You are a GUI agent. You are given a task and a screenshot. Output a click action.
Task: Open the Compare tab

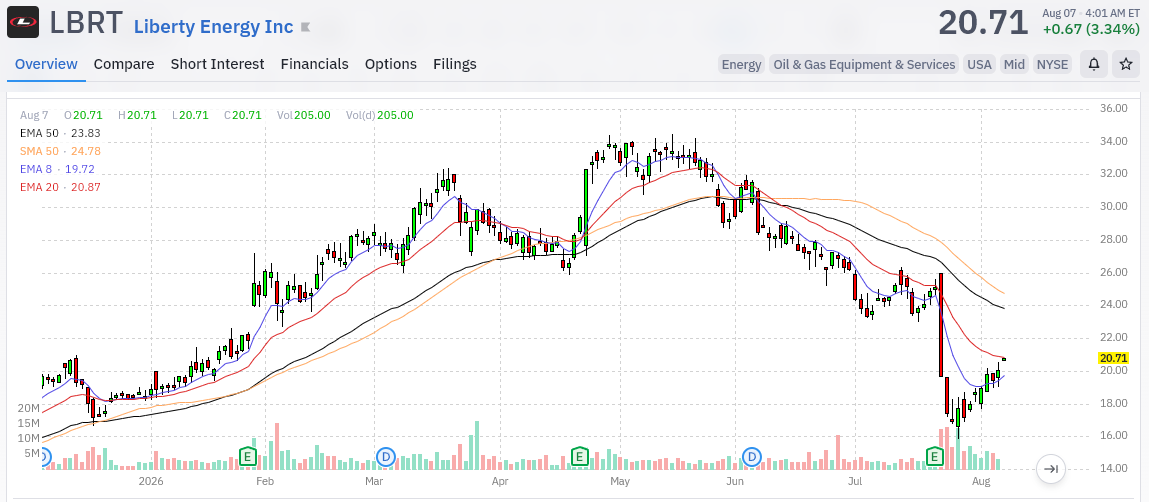coord(124,64)
